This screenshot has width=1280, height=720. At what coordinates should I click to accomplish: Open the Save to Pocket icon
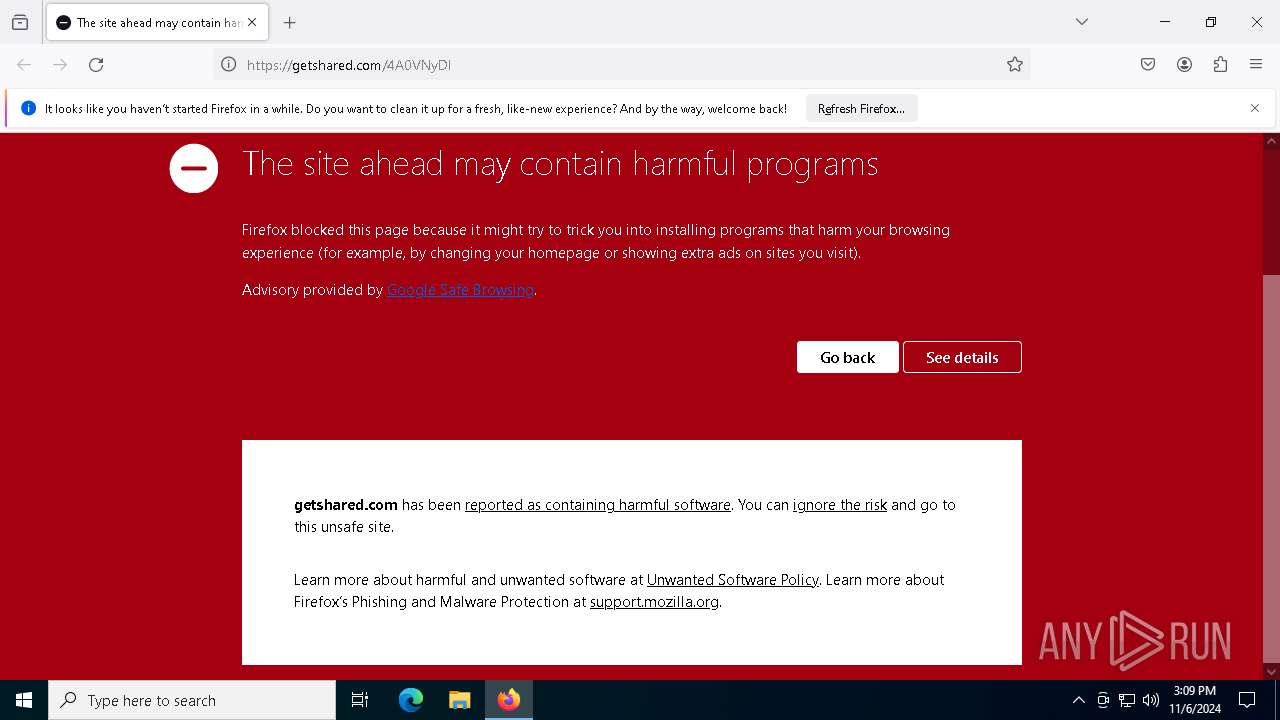pyautogui.click(x=1148, y=65)
